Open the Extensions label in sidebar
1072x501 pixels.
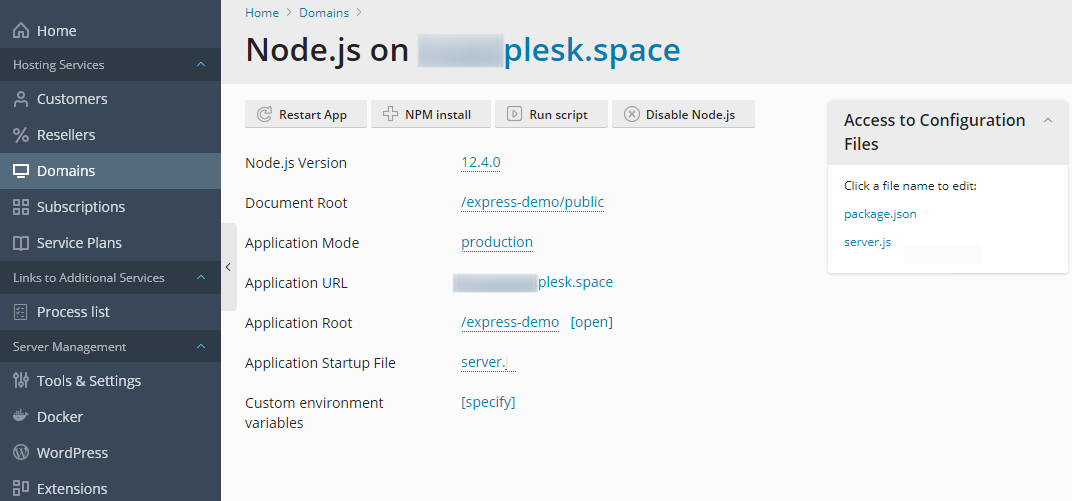coord(72,488)
